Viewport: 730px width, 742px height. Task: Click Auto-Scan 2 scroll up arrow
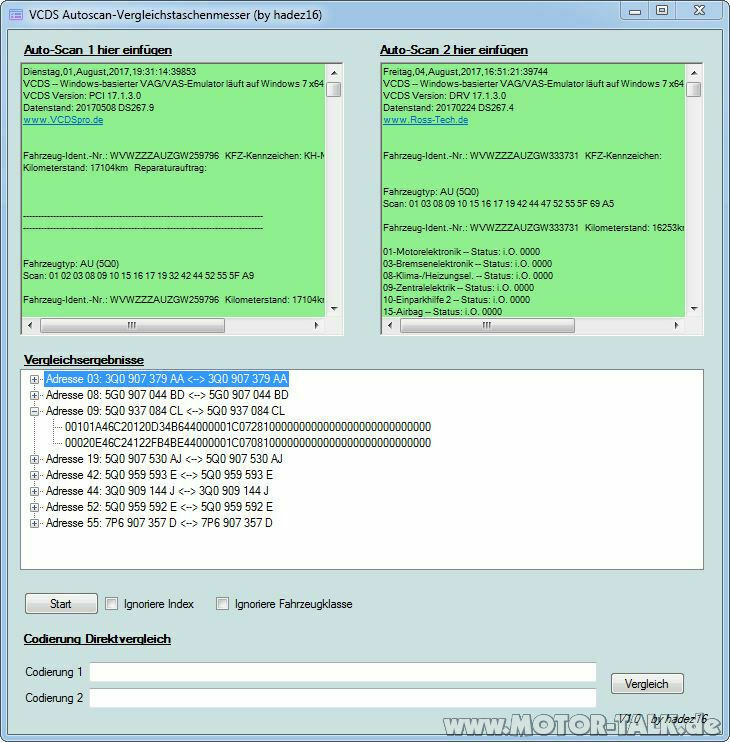(x=694, y=73)
